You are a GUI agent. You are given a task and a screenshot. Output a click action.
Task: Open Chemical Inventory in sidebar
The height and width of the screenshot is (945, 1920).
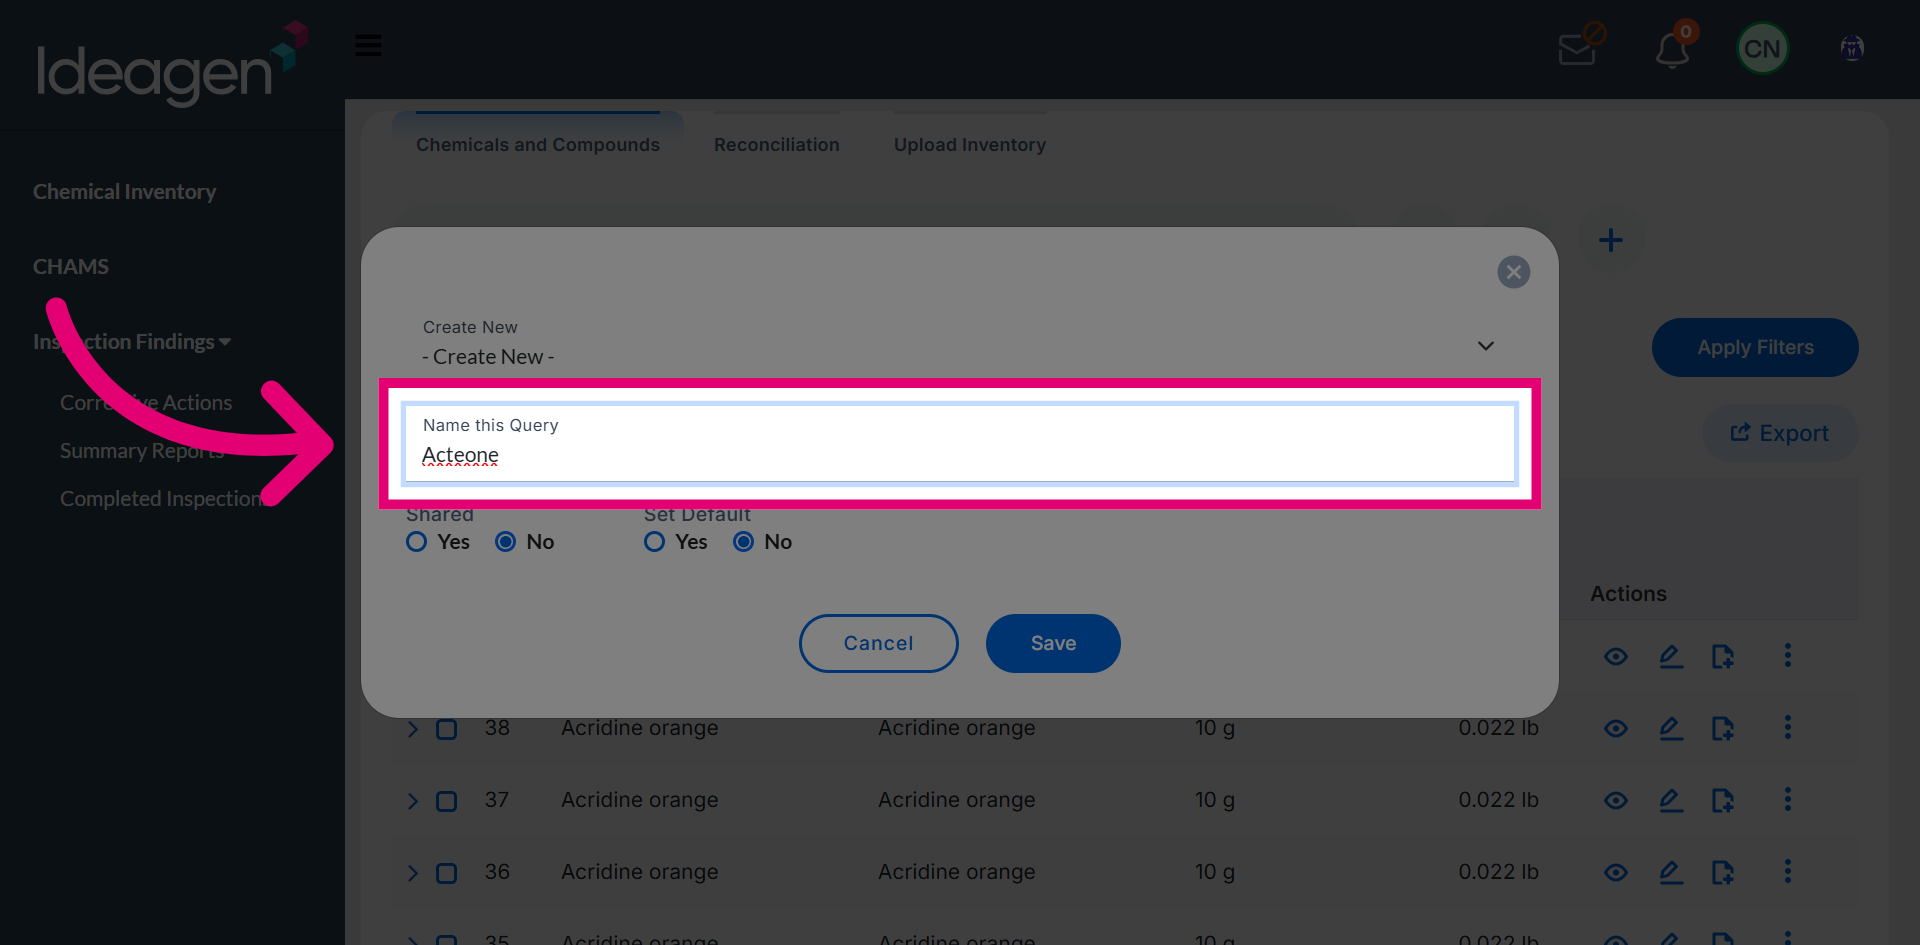(x=124, y=192)
